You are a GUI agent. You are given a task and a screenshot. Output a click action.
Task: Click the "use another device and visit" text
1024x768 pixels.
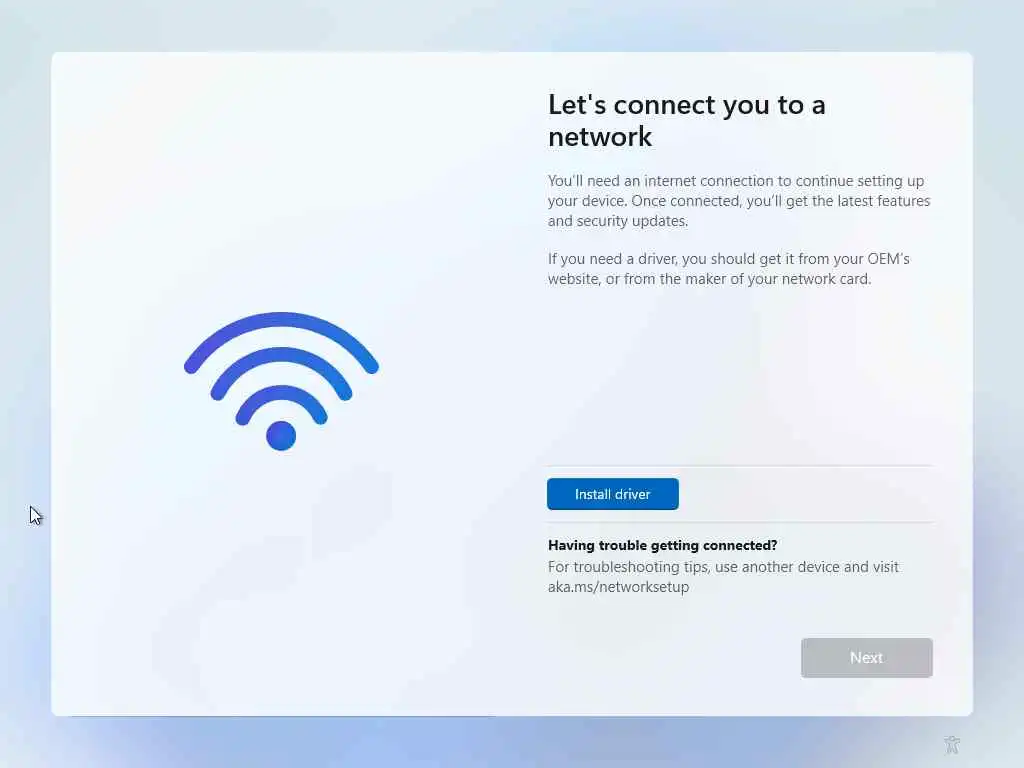tap(807, 567)
